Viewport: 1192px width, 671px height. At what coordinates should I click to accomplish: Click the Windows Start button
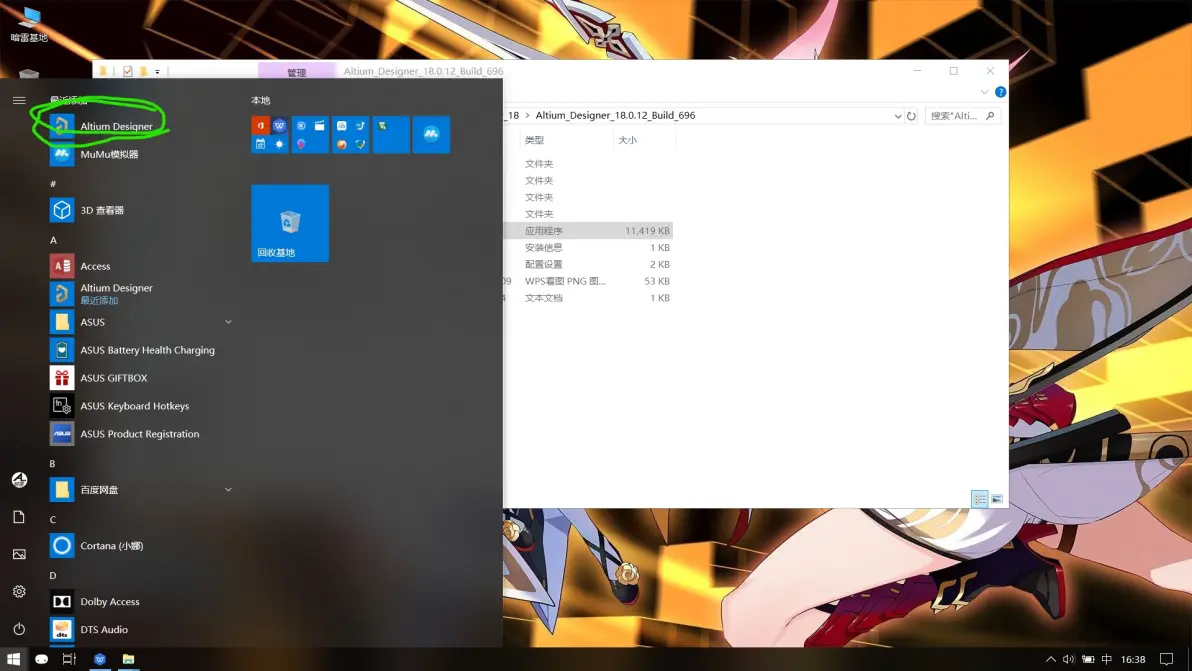point(14,660)
